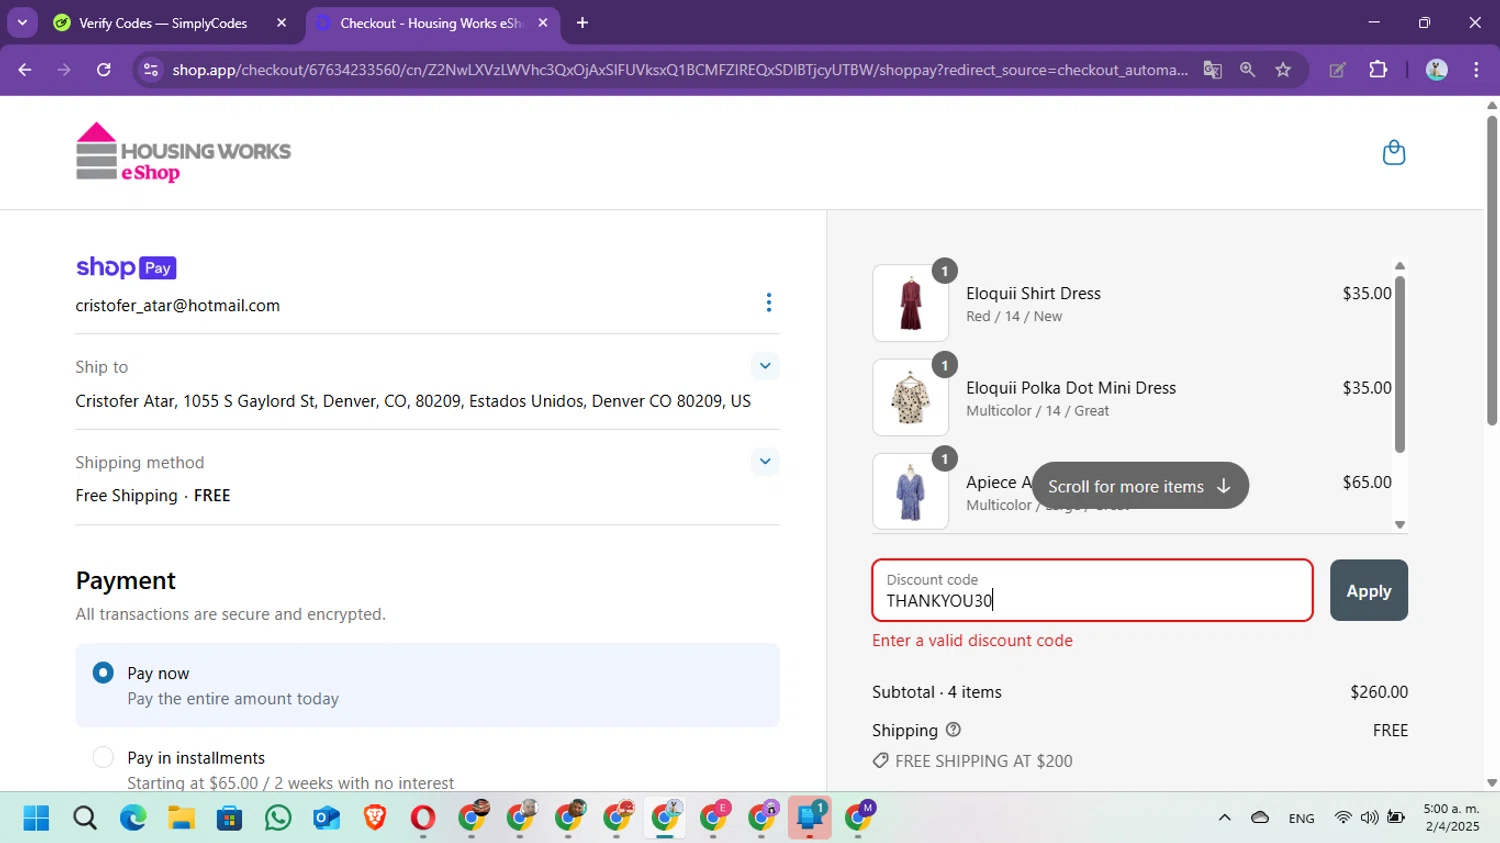Go back with the browser back arrow
The image size is (1500, 843).
25,70
